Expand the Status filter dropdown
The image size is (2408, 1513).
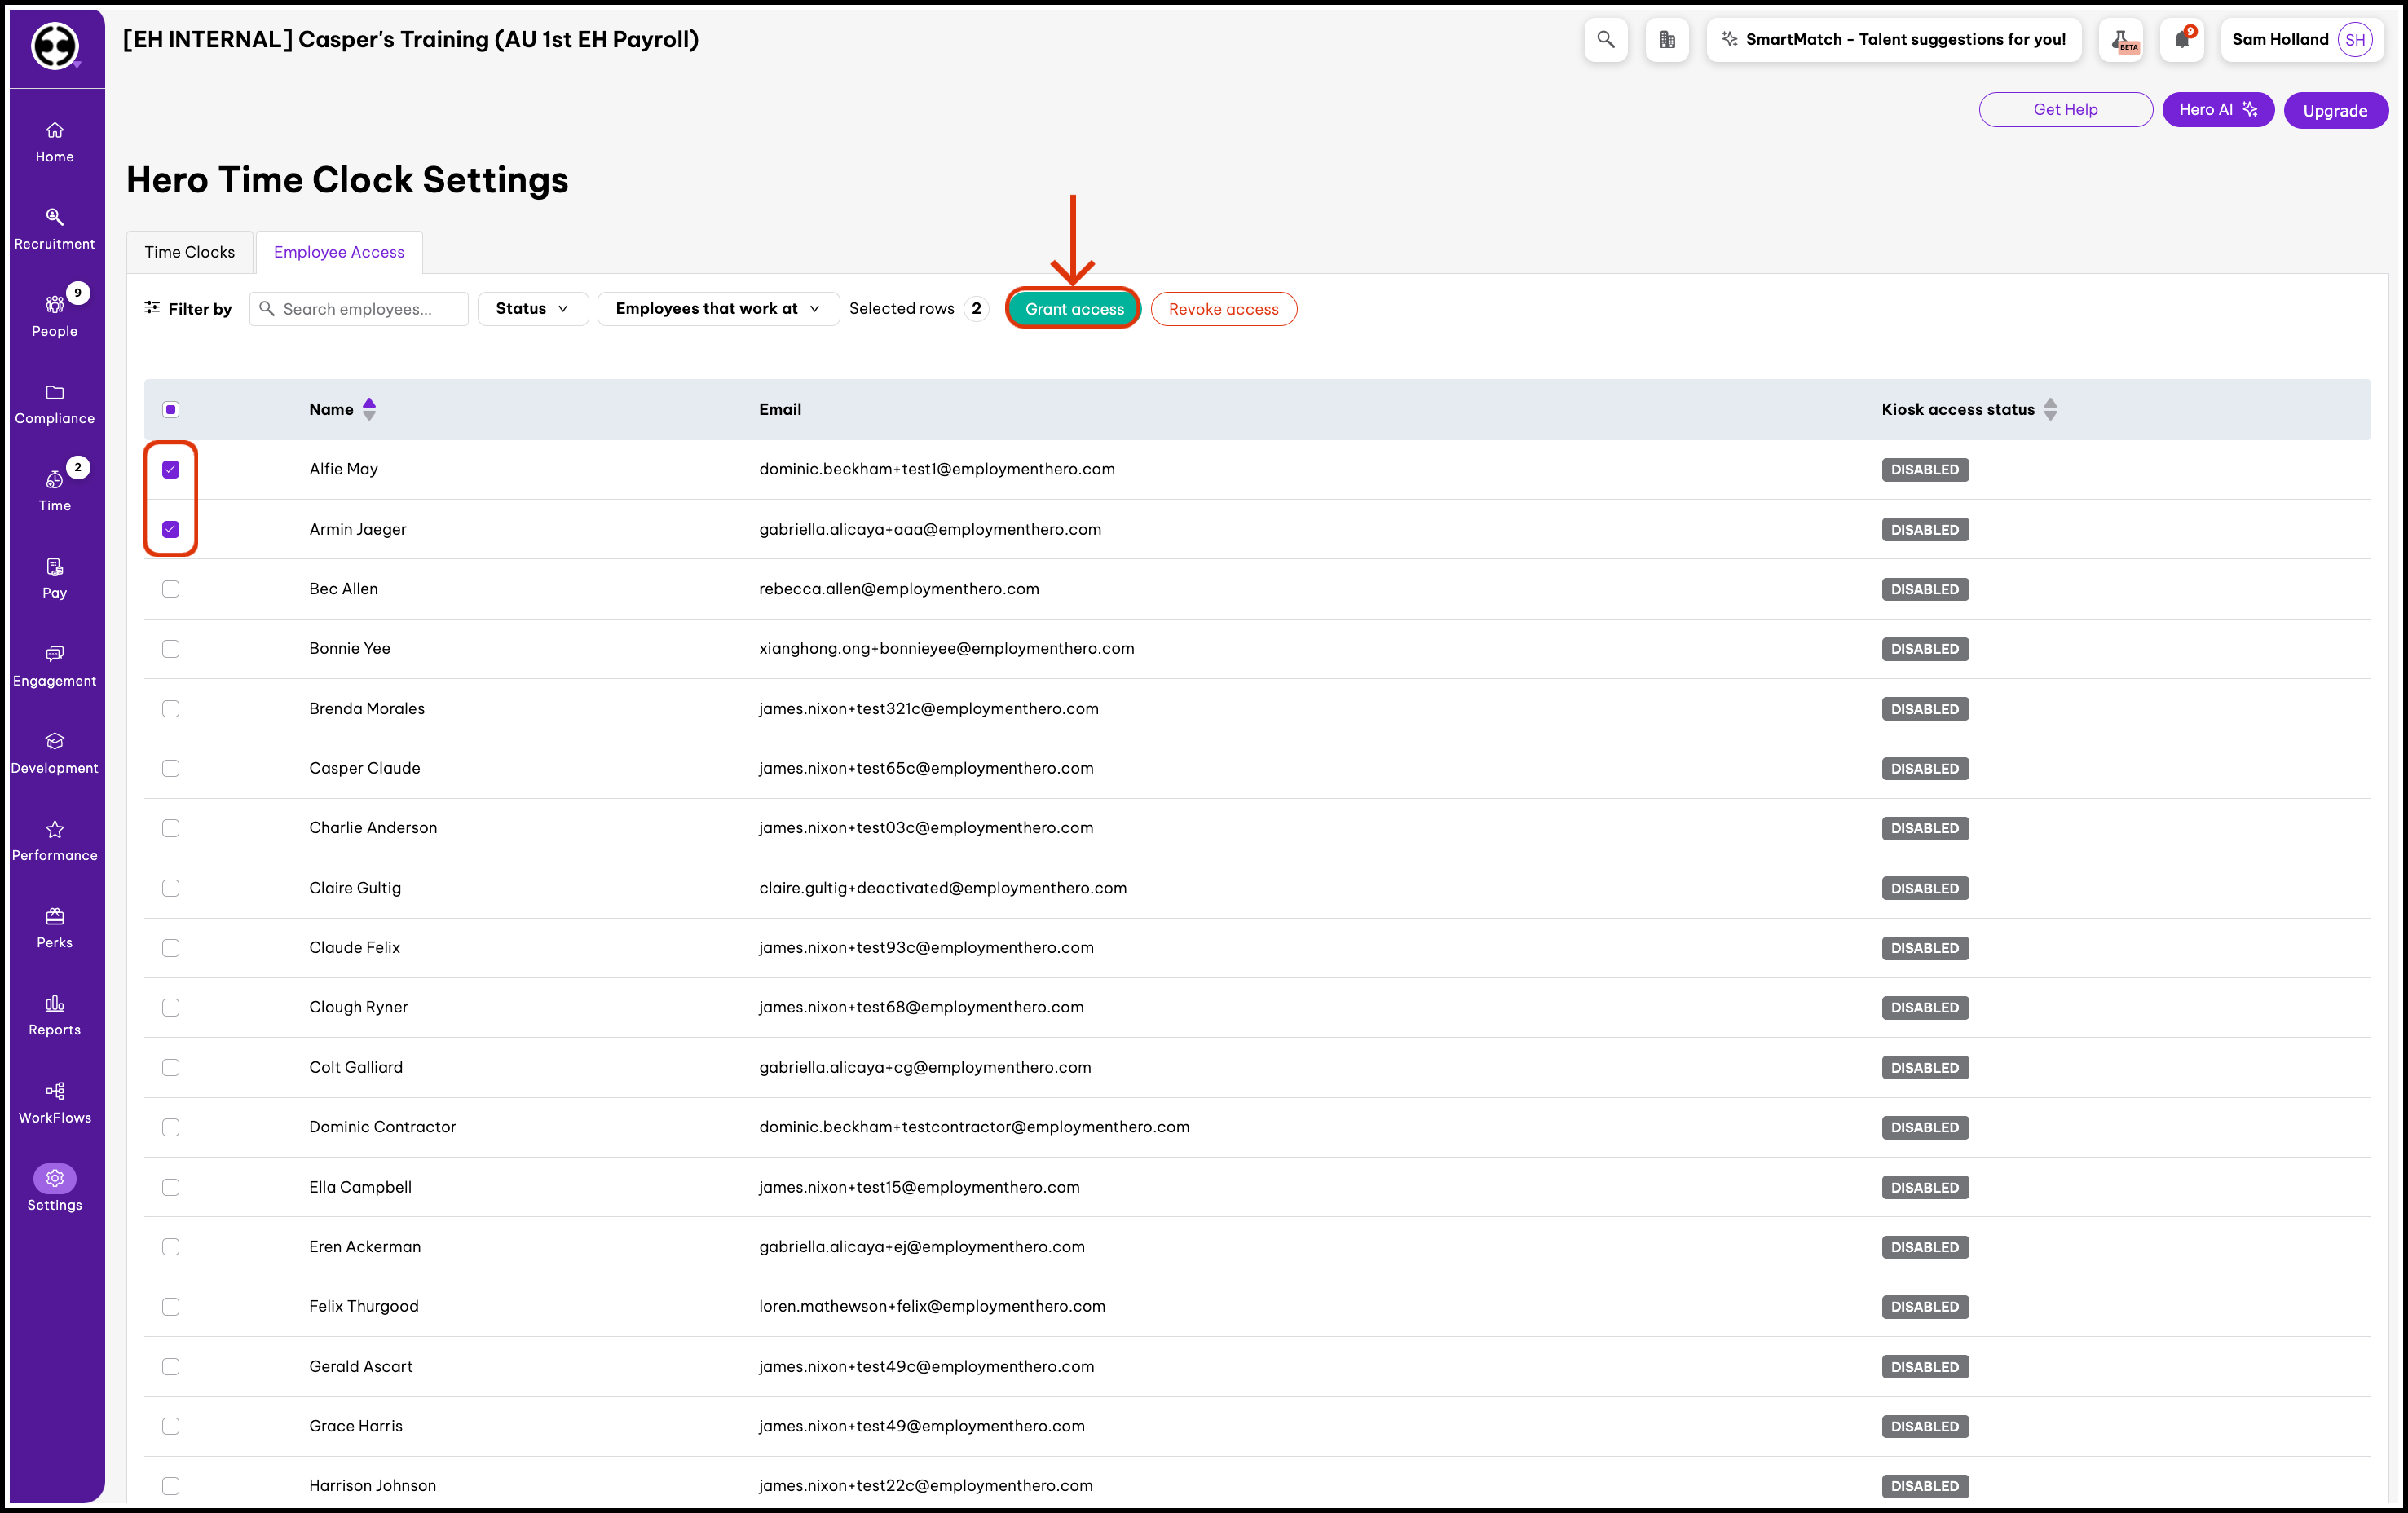(532, 309)
